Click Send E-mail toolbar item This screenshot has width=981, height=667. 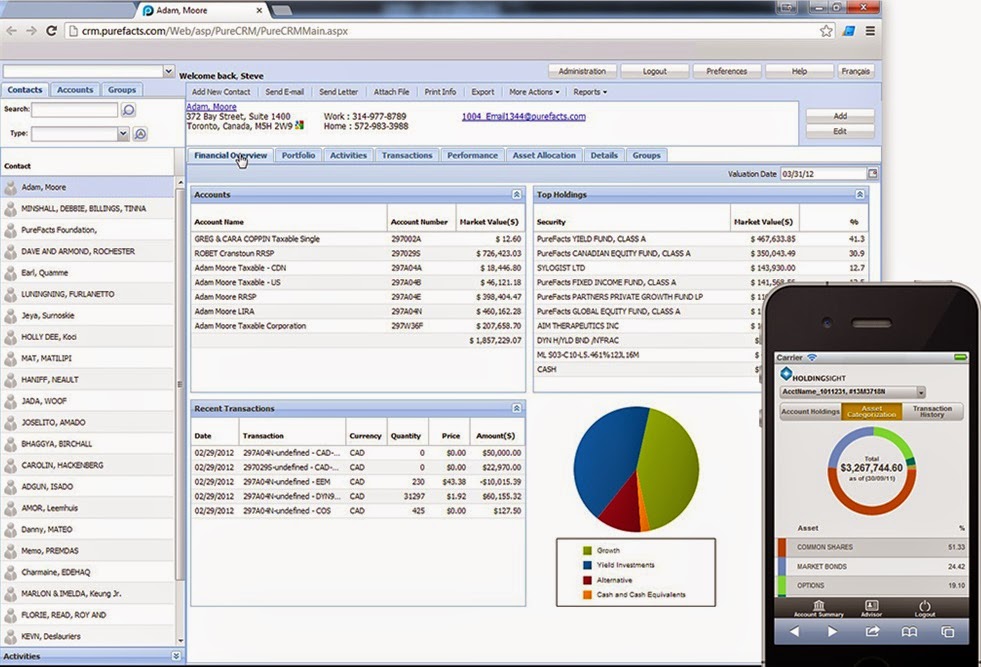coord(285,92)
